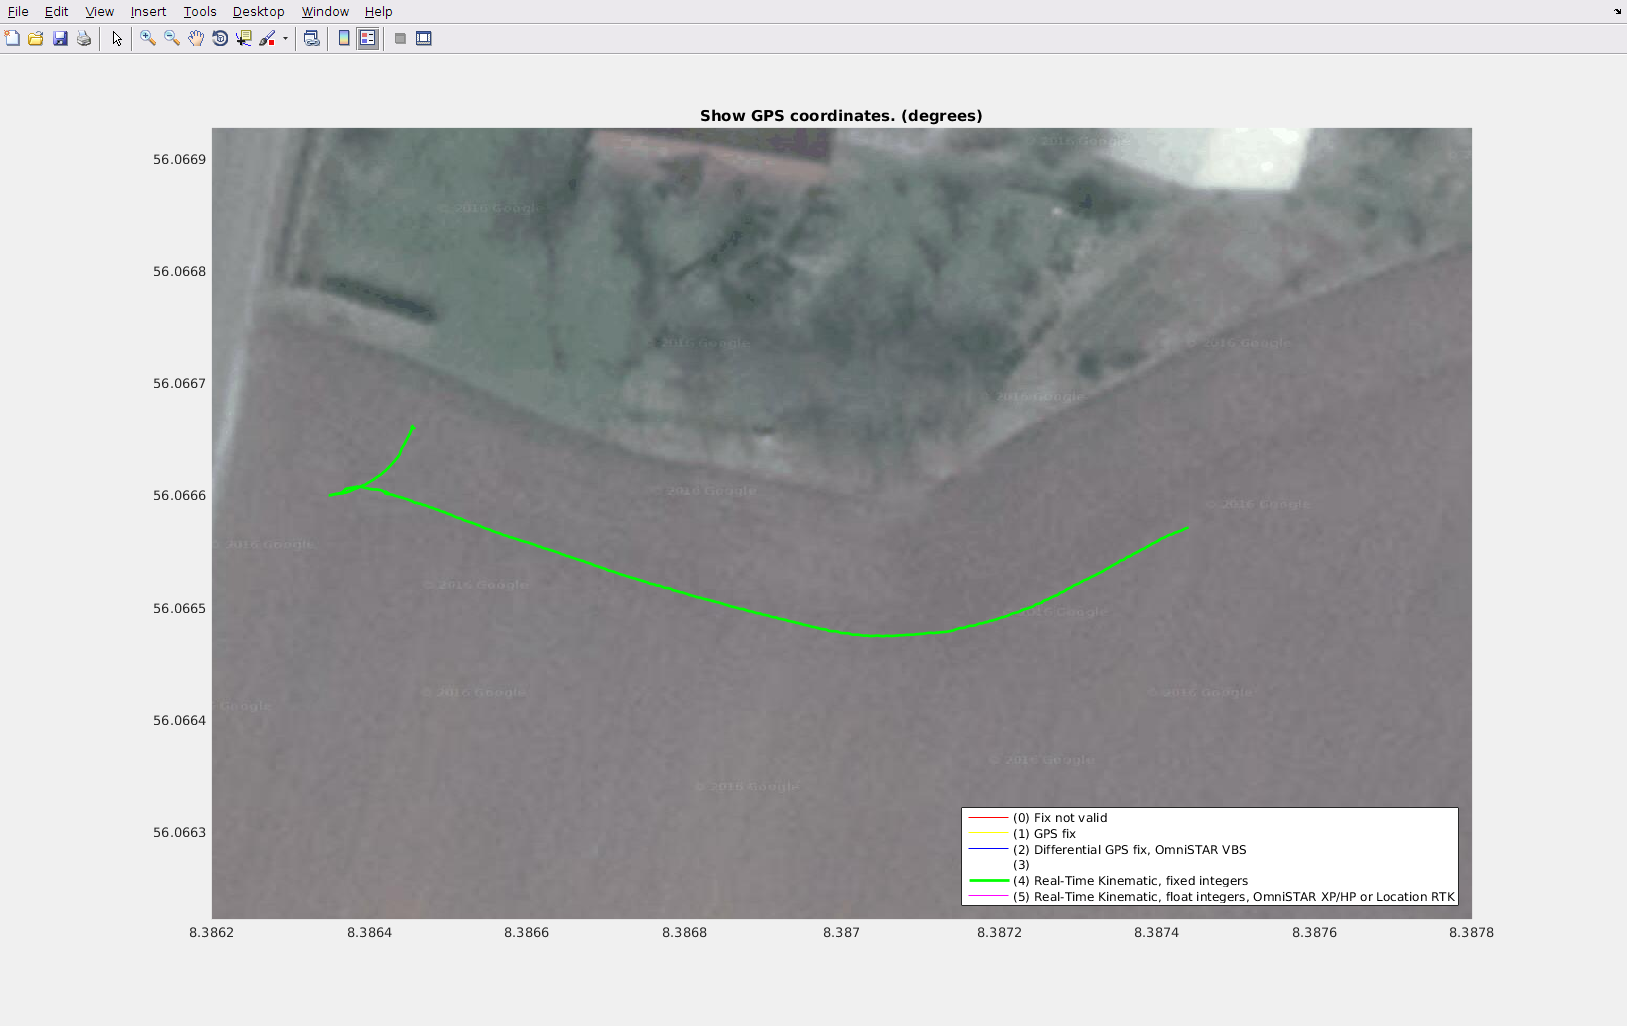Open the Tools menu
This screenshot has width=1627, height=1026.
tap(199, 12)
